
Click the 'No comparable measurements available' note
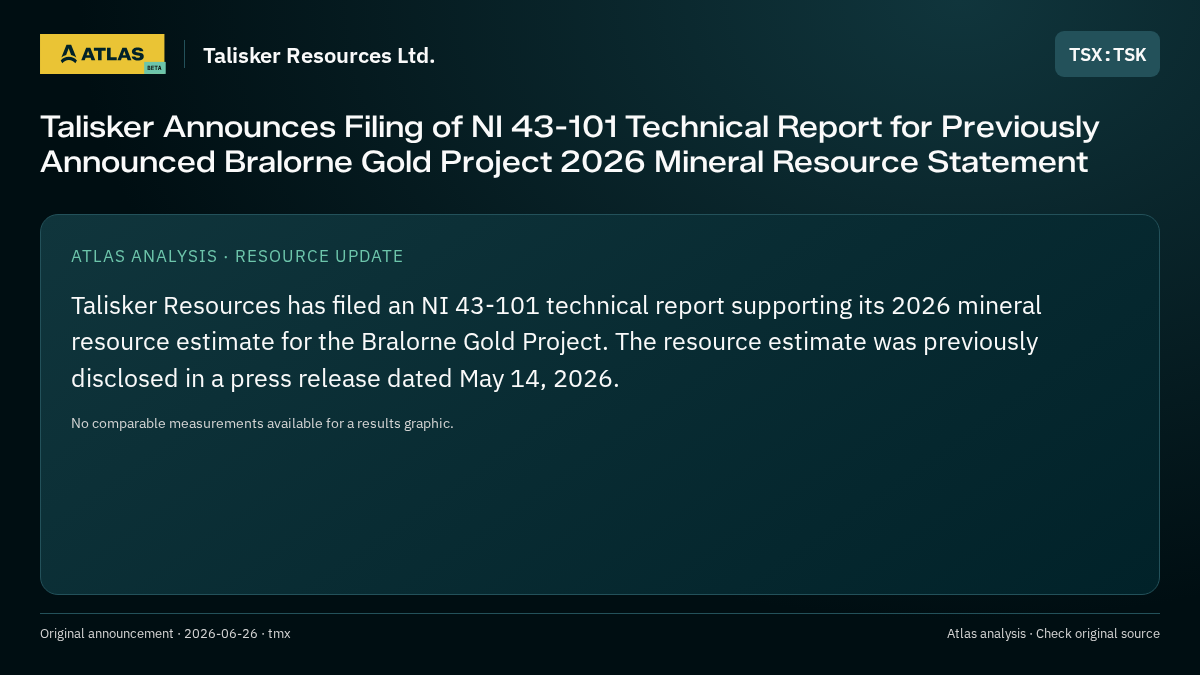262,423
